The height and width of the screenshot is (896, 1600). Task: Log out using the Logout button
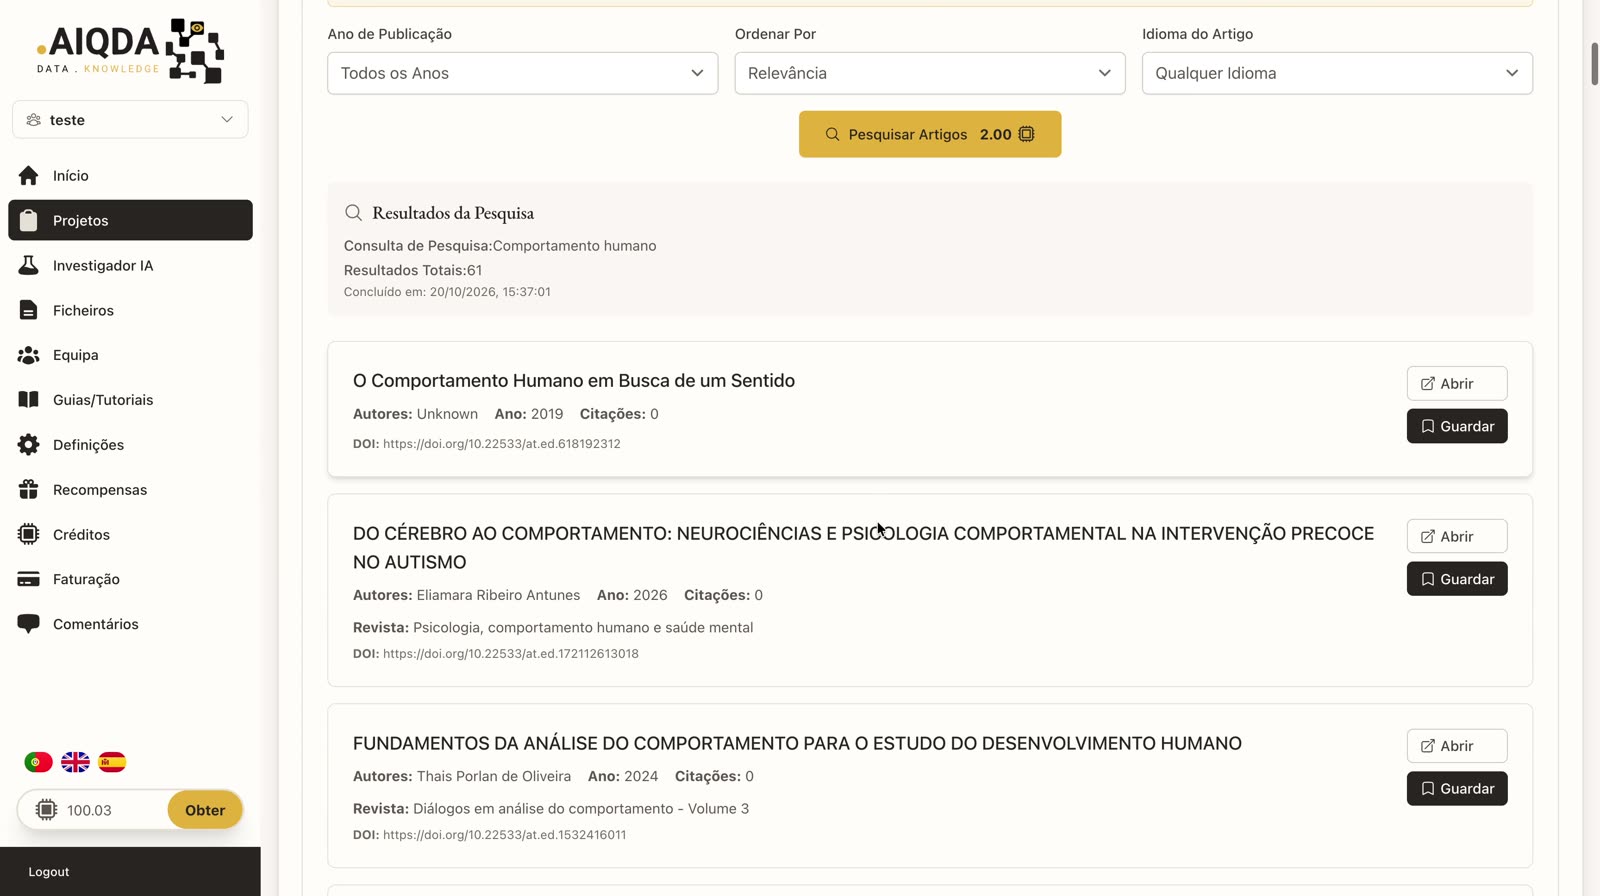point(49,872)
